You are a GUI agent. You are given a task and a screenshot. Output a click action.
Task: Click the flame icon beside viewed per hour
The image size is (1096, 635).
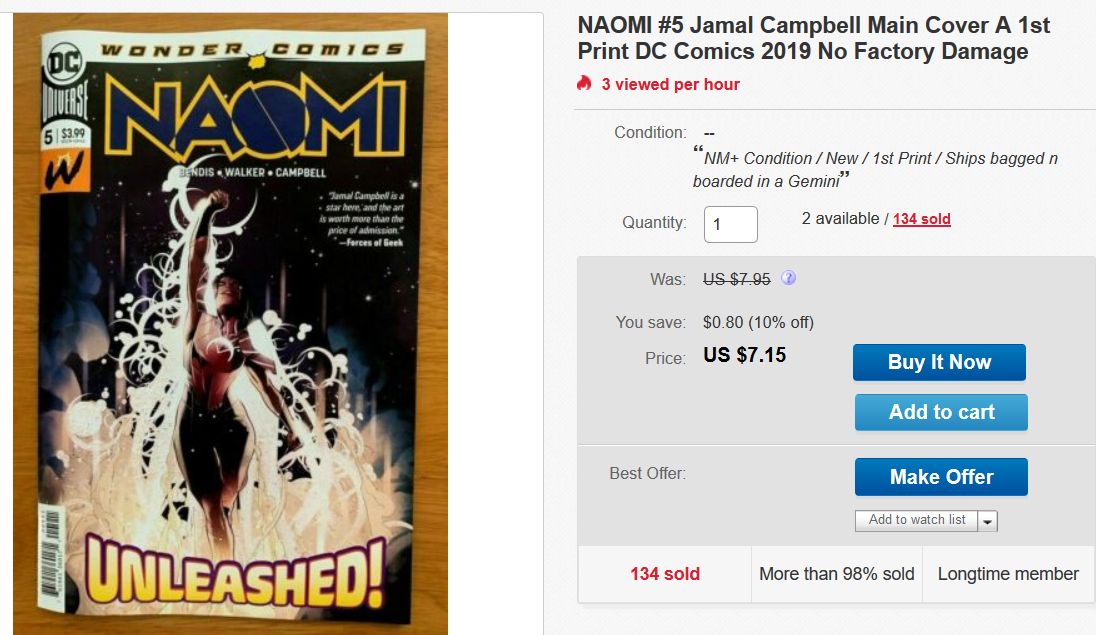[x=585, y=84]
